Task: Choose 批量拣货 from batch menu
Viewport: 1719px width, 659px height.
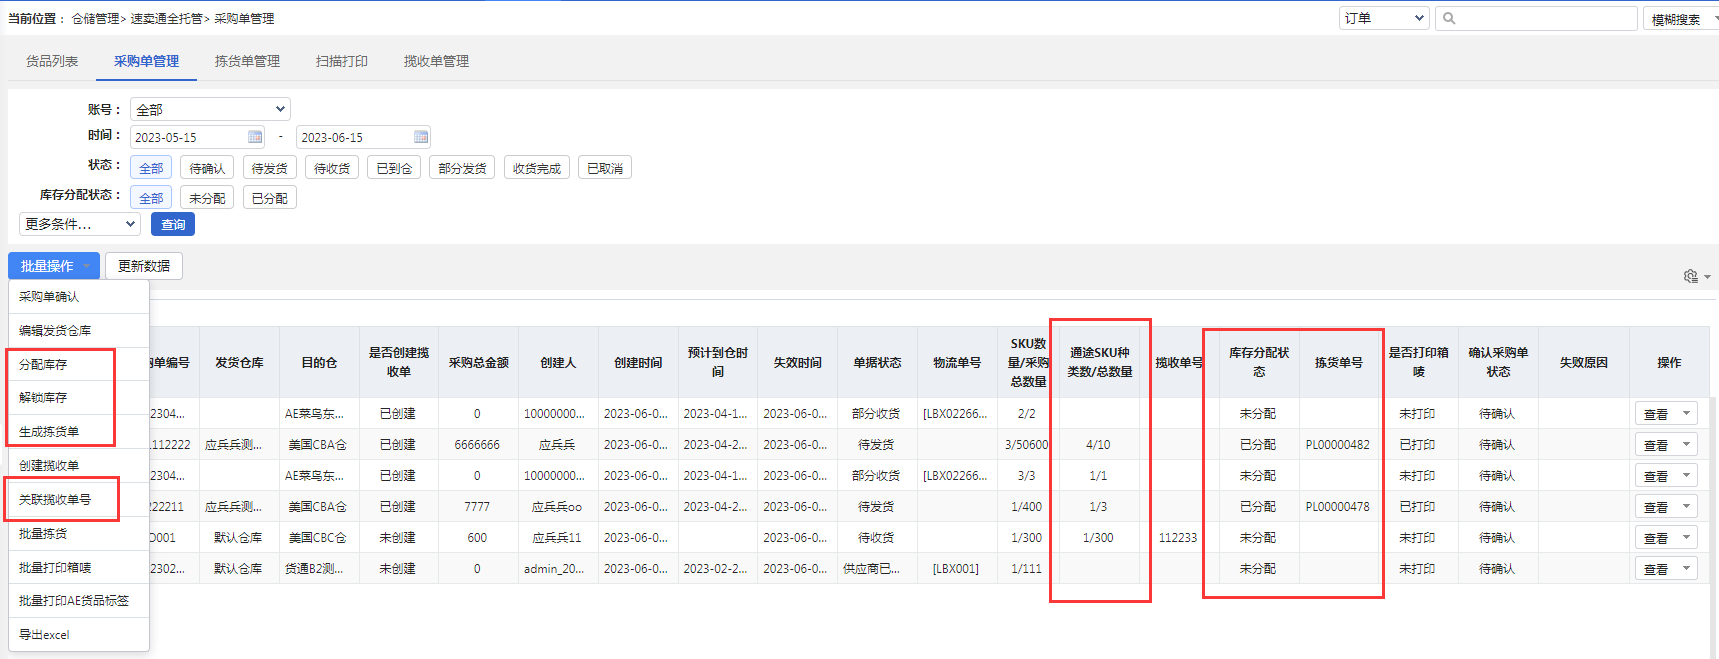Action: click(79, 533)
